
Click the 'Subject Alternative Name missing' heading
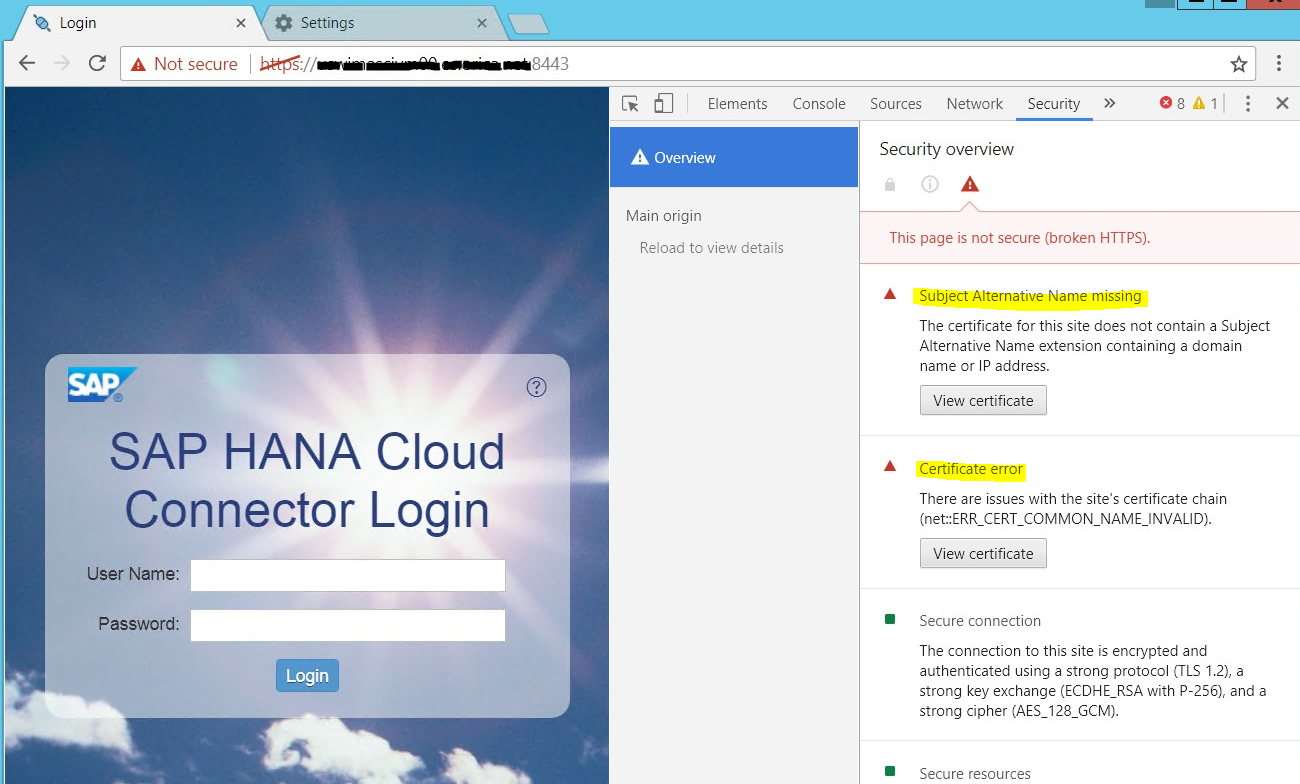[x=1030, y=296]
